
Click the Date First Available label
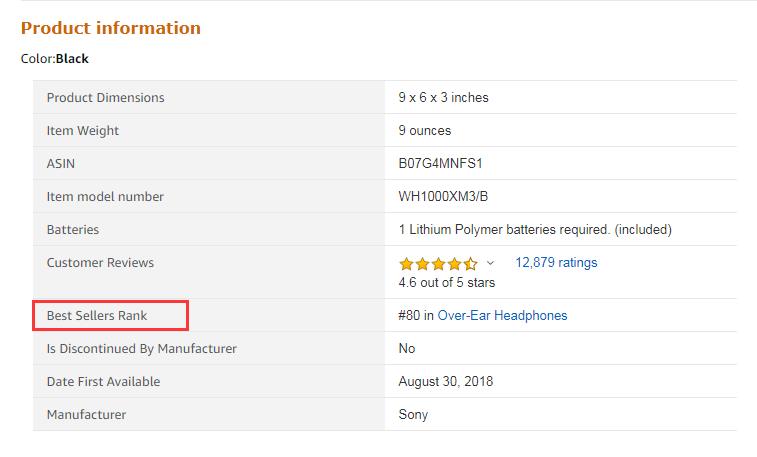coord(103,381)
